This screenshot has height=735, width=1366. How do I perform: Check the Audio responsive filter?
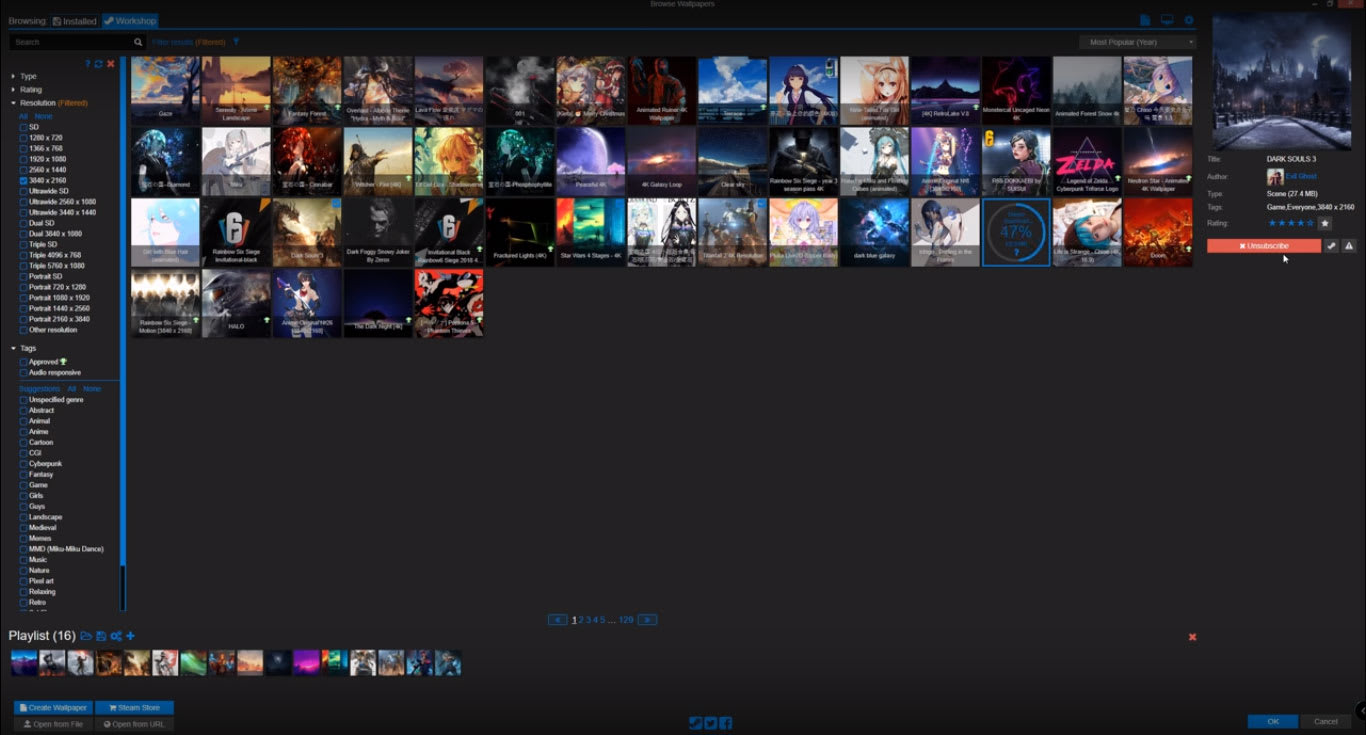pos(23,372)
